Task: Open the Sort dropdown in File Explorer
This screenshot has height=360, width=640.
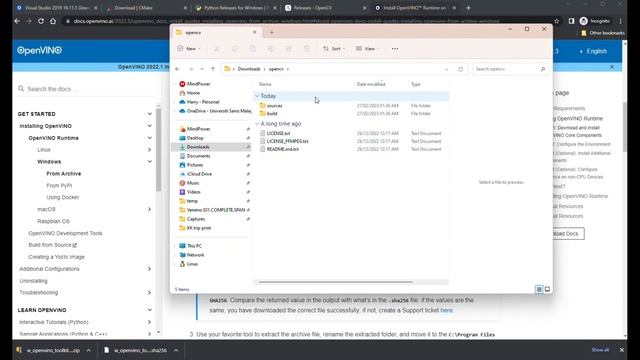Action: click(334, 49)
